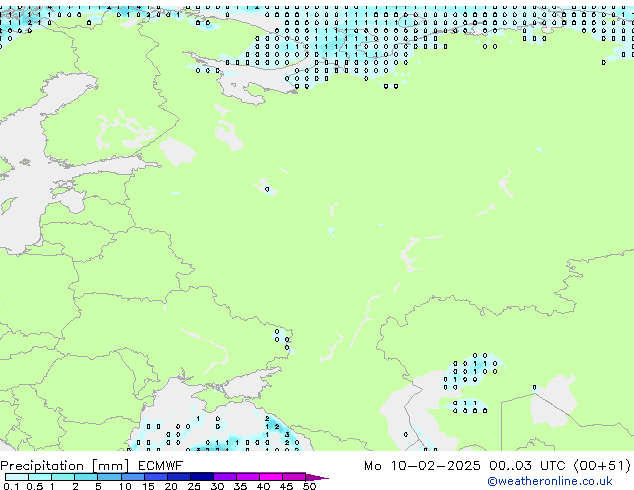Click the "15" legend scale label
Image resolution: width=634 pixels, height=490 pixels.
[148, 486]
